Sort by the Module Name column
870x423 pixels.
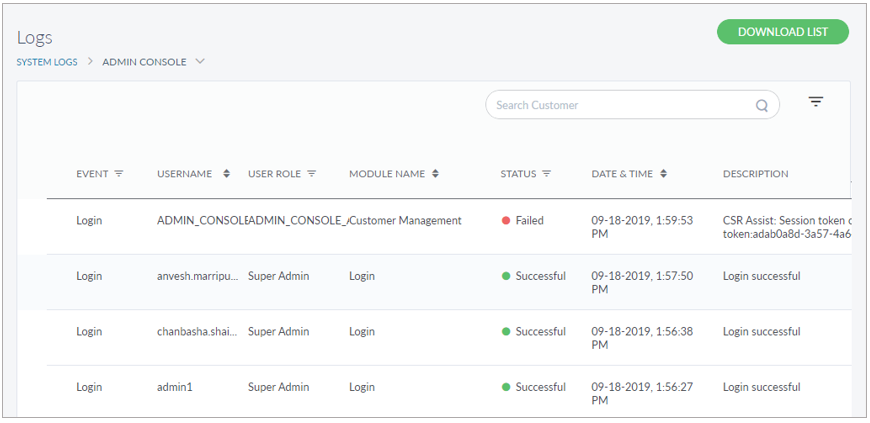pyautogui.click(x=435, y=174)
